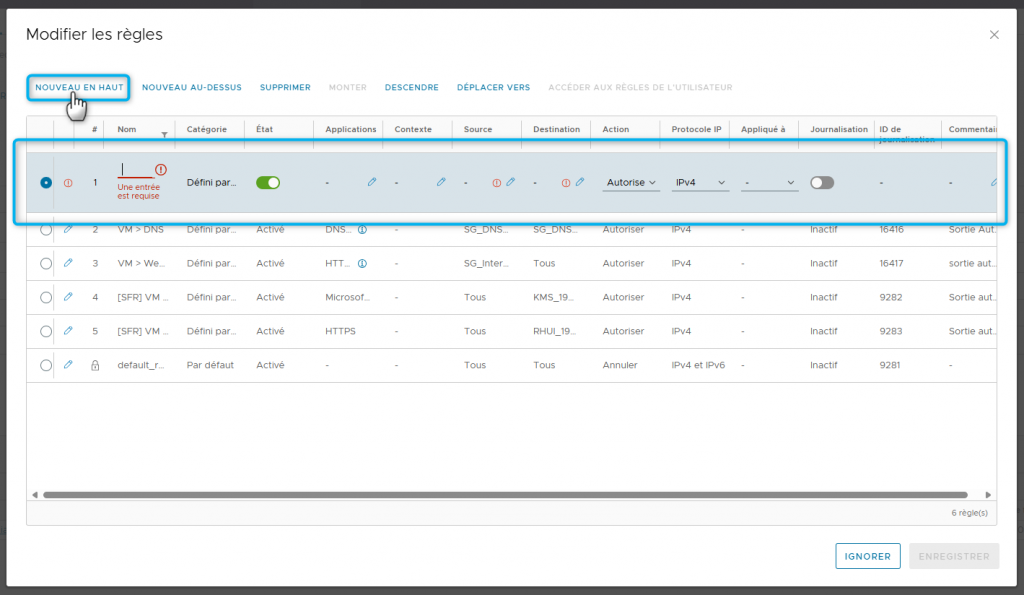Select the radio button for rule 3
Viewport: 1024px width, 595px height.
tap(46, 264)
